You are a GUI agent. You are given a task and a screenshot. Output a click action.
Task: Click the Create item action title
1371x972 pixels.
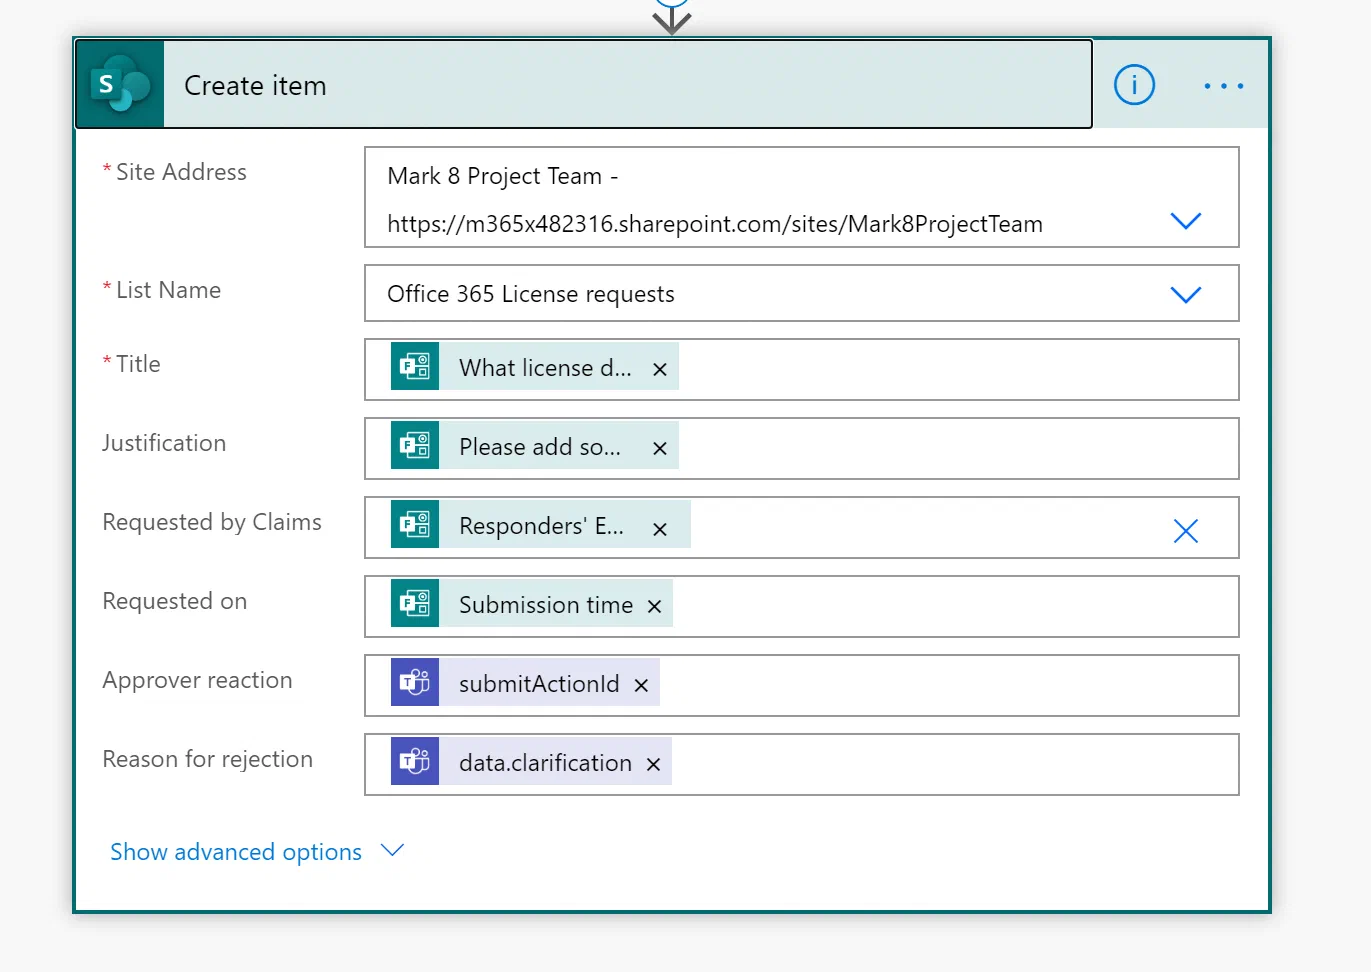point(255,86)
